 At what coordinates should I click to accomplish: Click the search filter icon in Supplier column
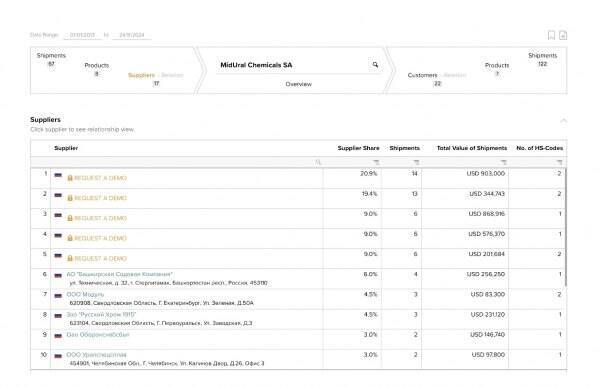click(x=318, y=162)
